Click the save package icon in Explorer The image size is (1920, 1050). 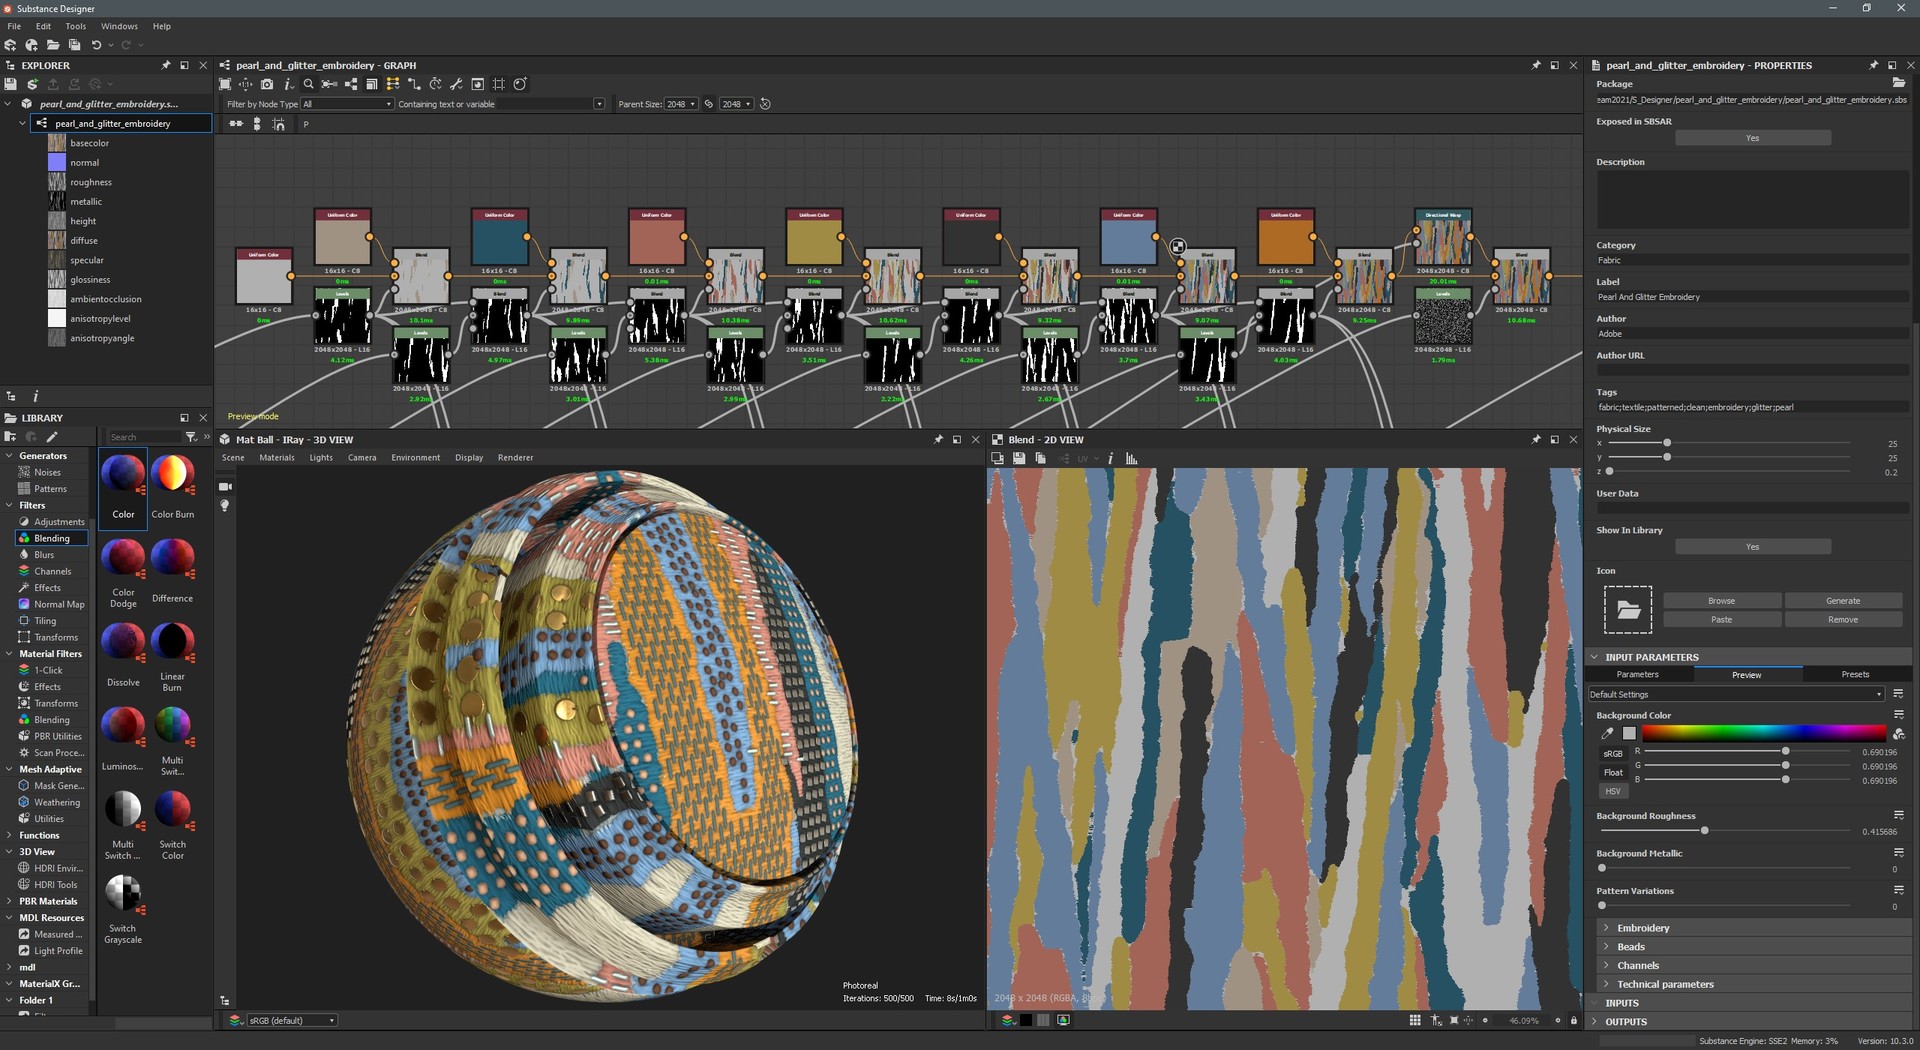pos(11,84)
